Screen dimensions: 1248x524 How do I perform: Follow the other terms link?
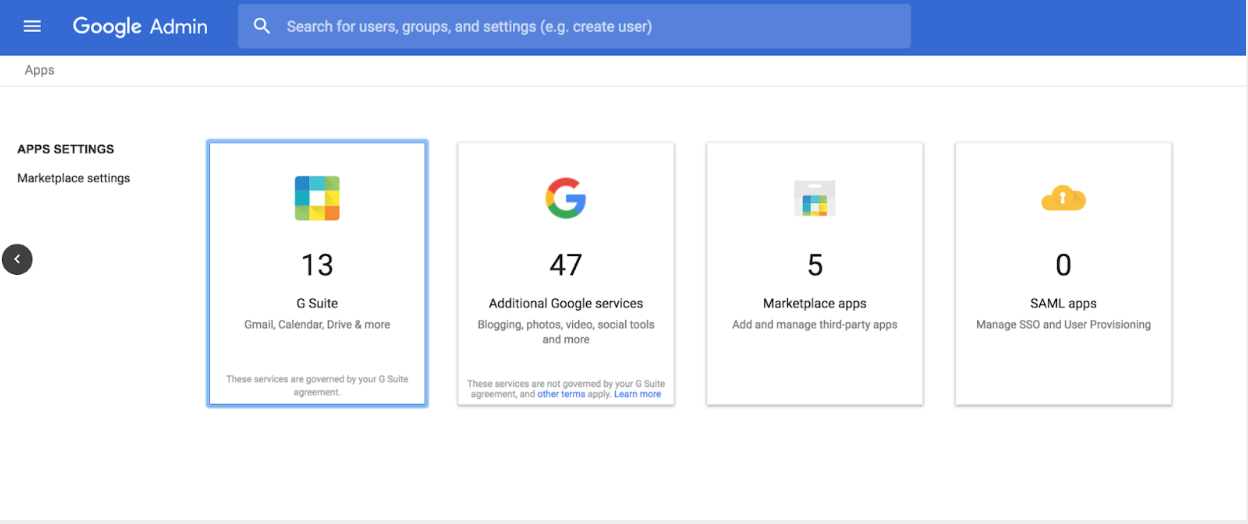pos(561,394)
